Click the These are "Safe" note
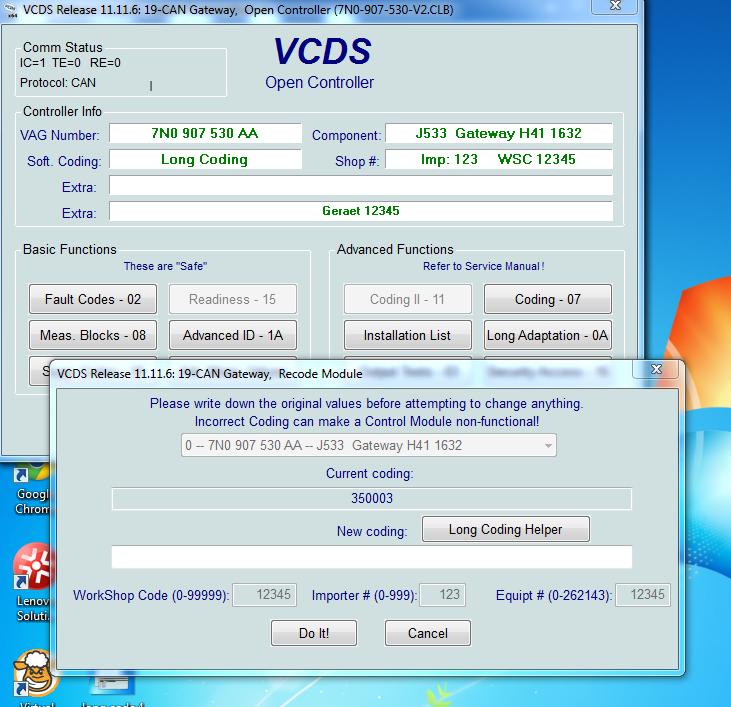The height and width of the screenshot is (707, 731). click(165, 266)
